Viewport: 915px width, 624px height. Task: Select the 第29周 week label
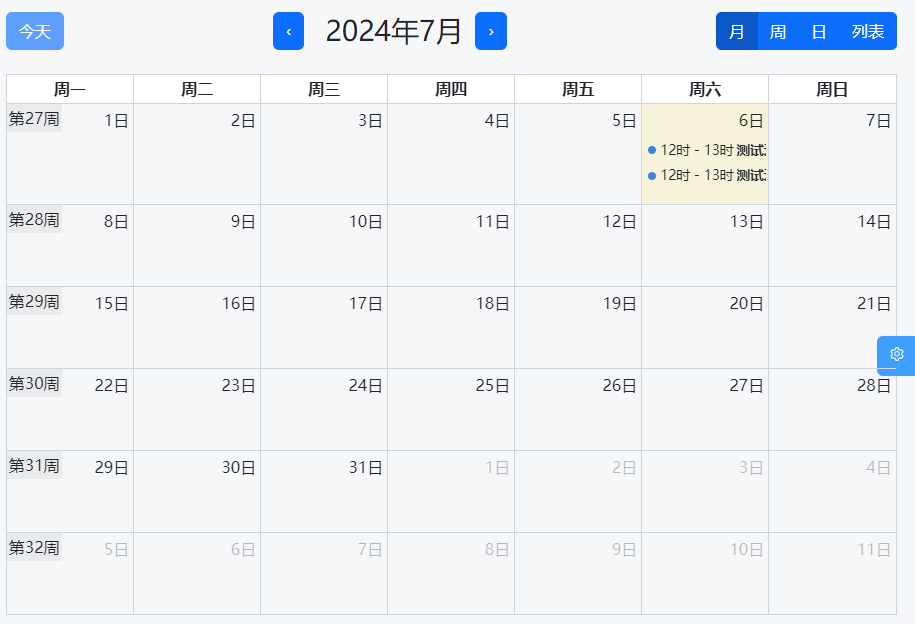point(34,301)
